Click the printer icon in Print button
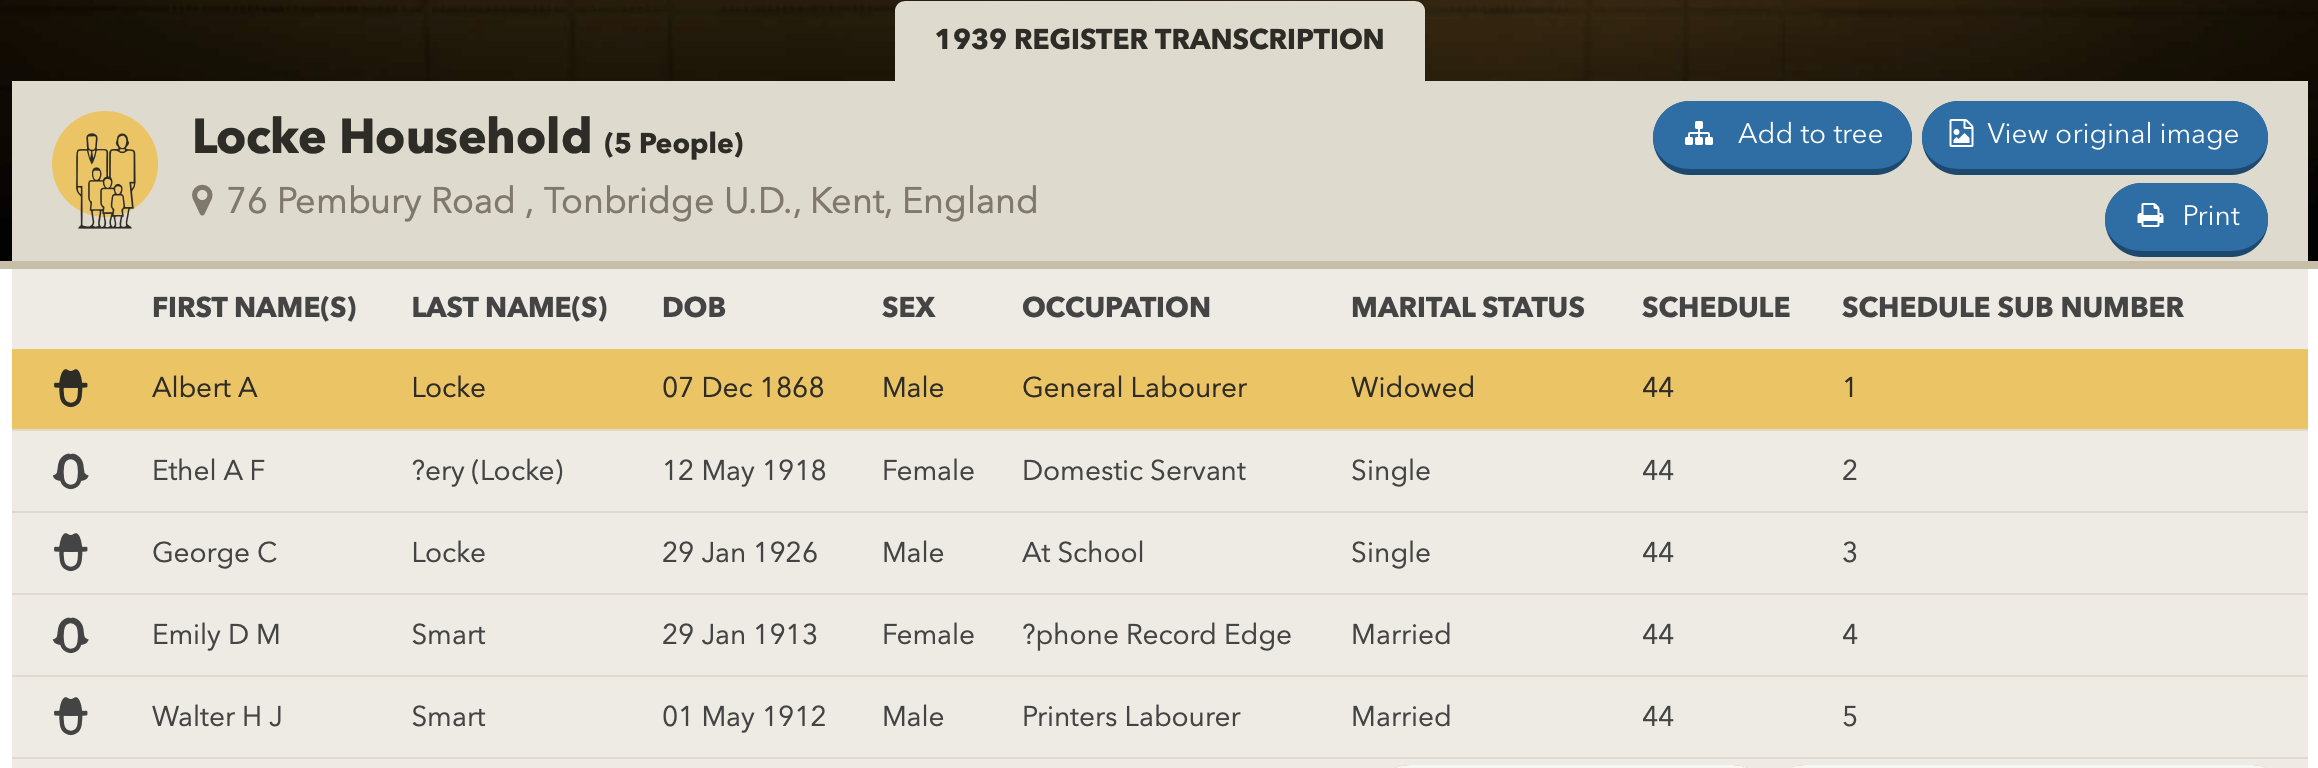This screenshot has width=2318, height=768. pos(2150,216)
